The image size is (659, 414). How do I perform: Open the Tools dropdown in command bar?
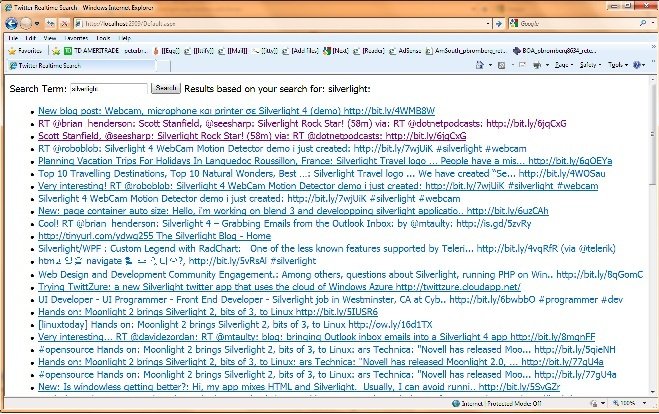(x=617, y=65)
